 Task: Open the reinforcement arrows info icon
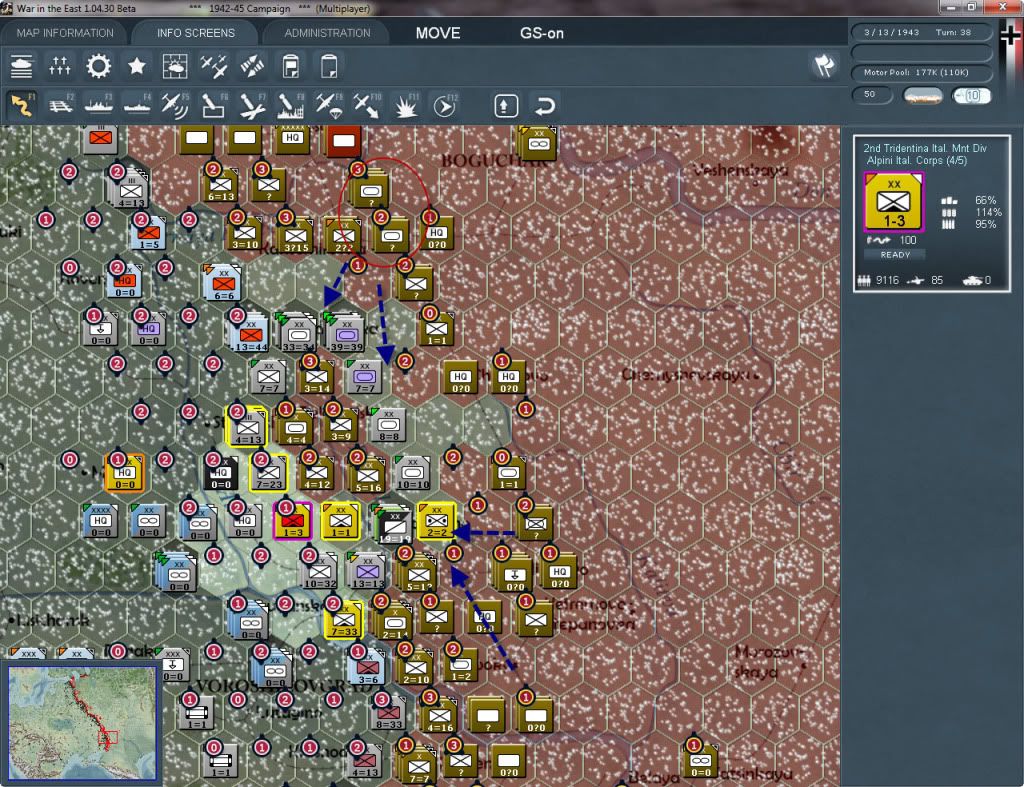pos(252,67)
